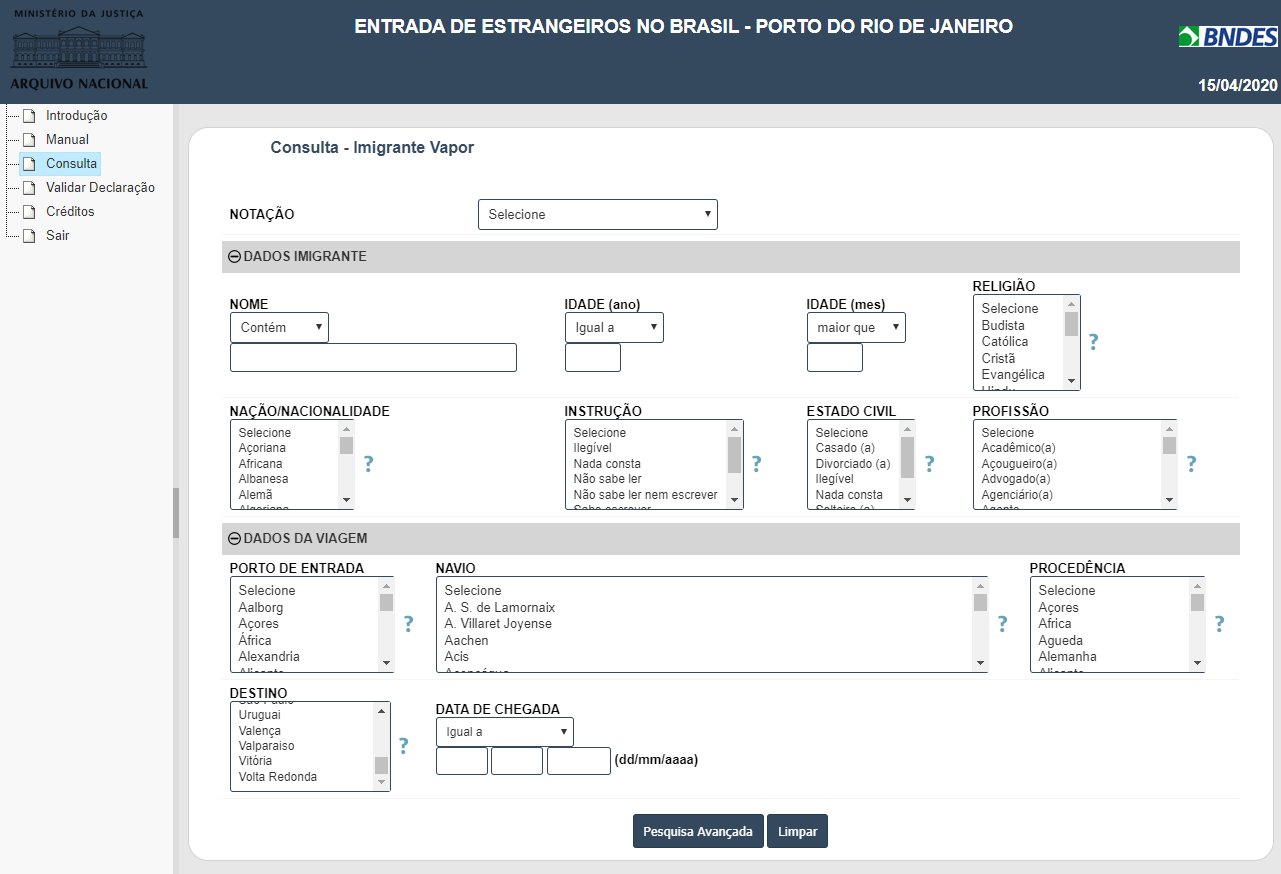Click the Profissão list scrollbar down arrow
The height and width of the screenshot is (874, 1281).
click(1168, 500)
